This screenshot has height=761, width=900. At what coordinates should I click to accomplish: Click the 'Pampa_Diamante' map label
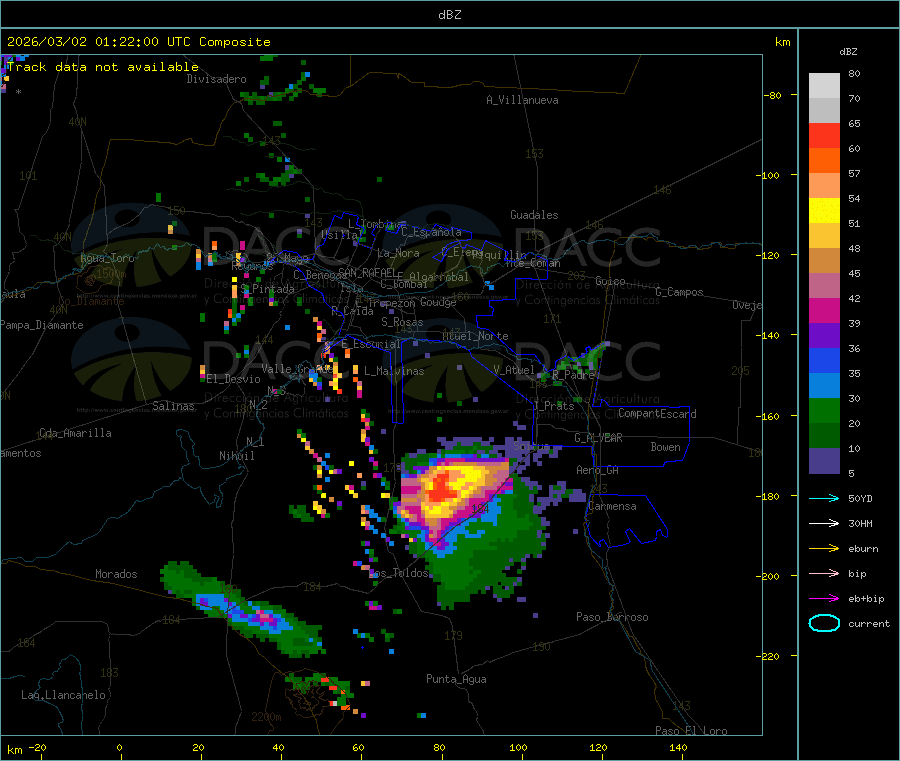42,325
